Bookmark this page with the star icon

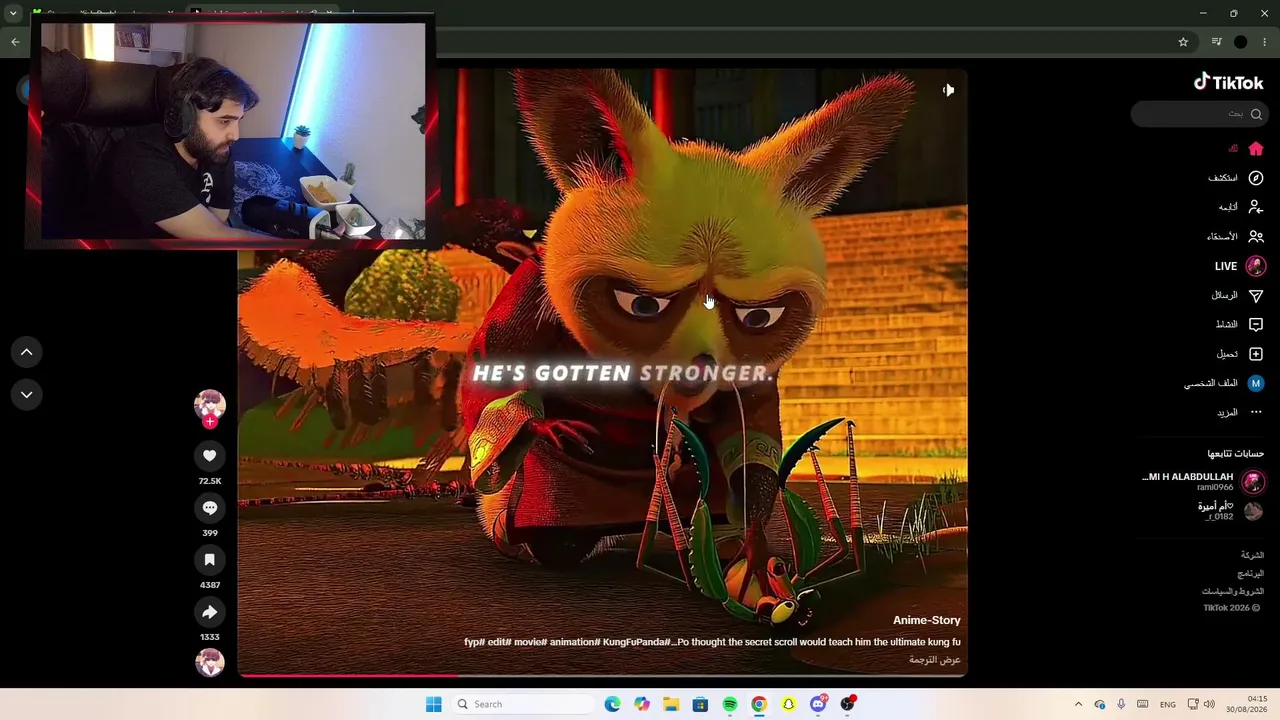click(1183, 42)
